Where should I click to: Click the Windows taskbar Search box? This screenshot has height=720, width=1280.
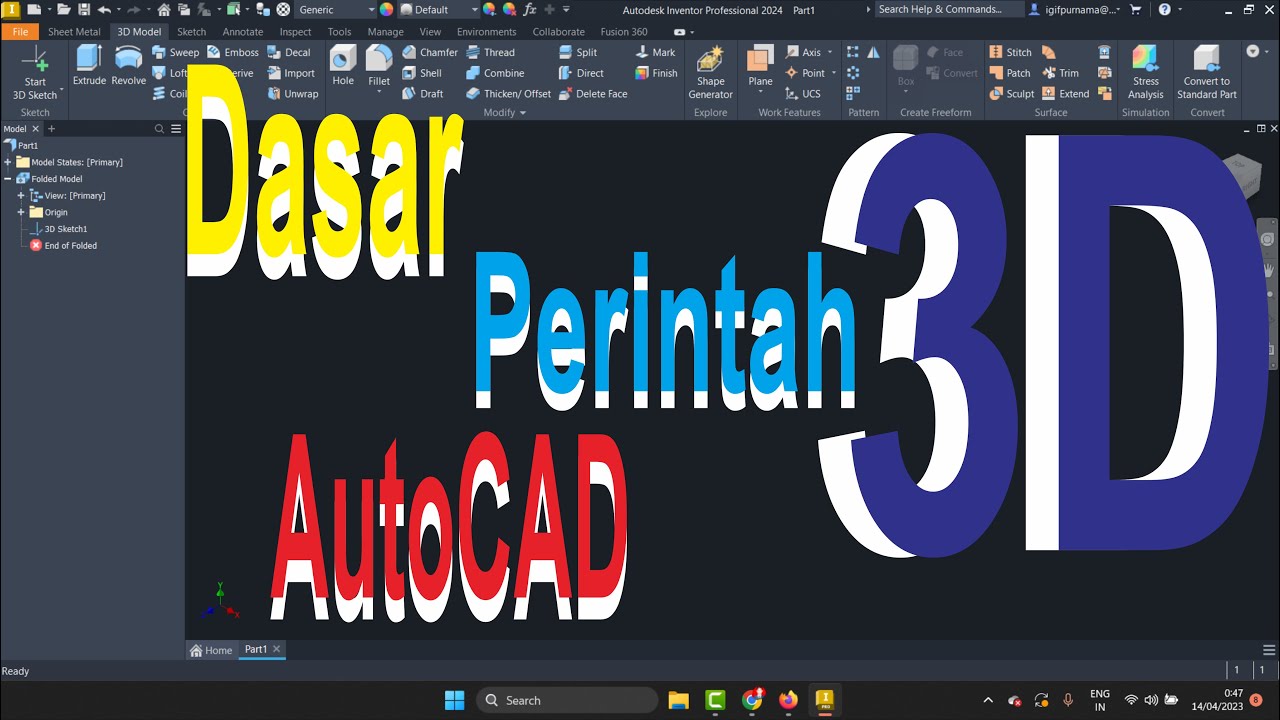567,700
